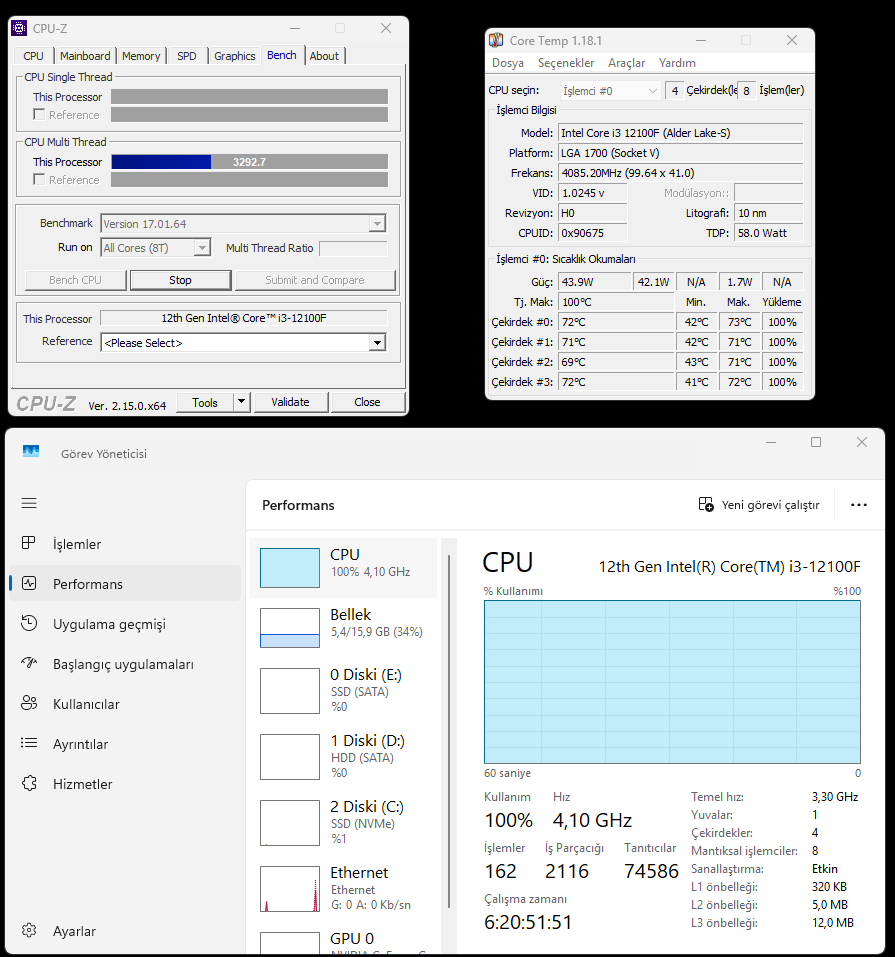This screenshot has width=895, height=957.
Task: Open the Reference Please Select dropdown
Action: pyautogui.click(x=243, y=342)
